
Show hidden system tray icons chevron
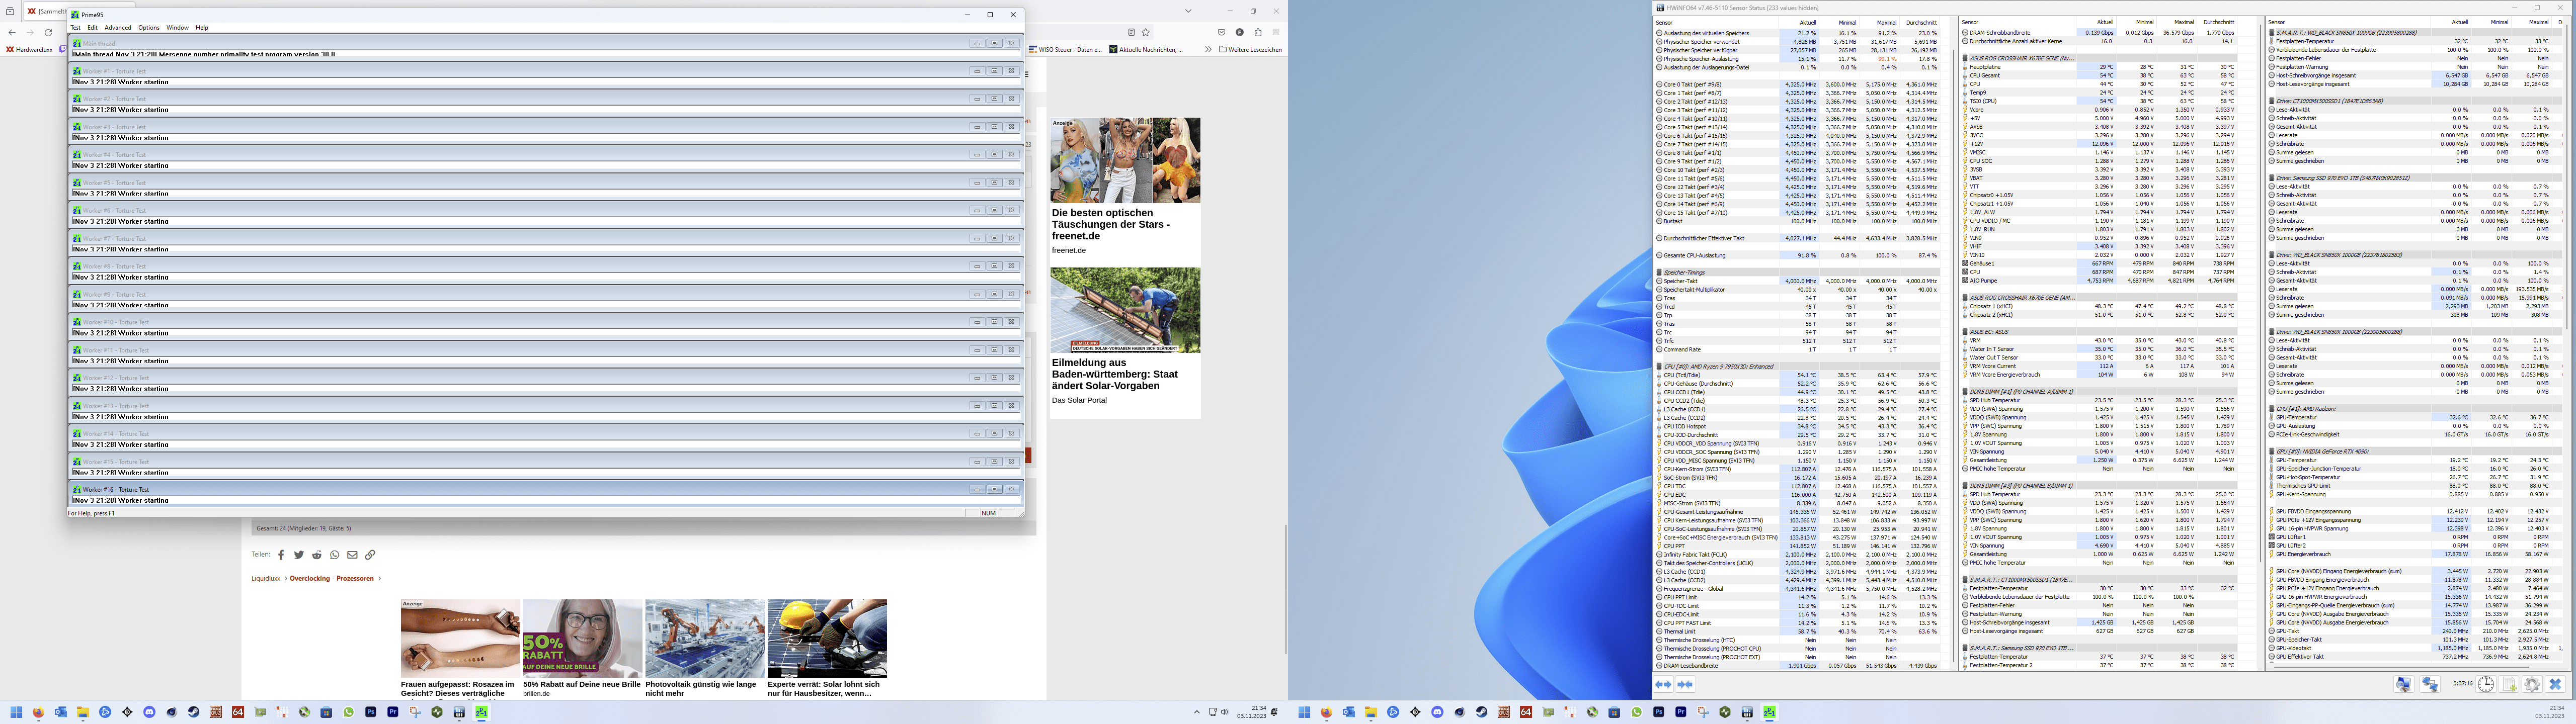[1196, 712]
